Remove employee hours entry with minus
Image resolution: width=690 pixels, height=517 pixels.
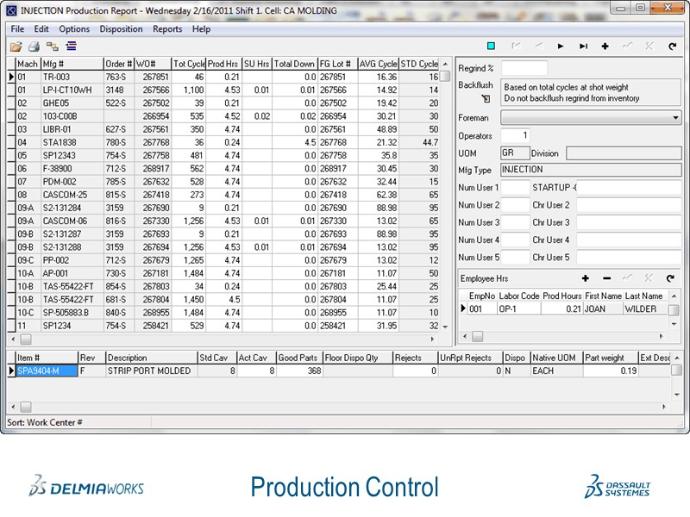[607, 278]
